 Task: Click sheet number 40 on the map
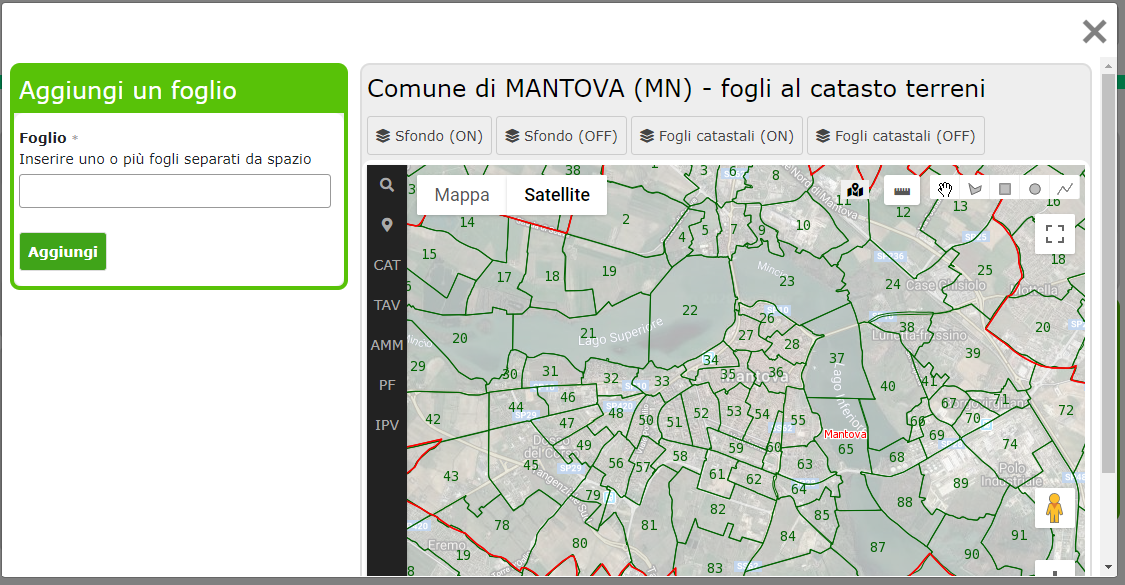(888, 386)
